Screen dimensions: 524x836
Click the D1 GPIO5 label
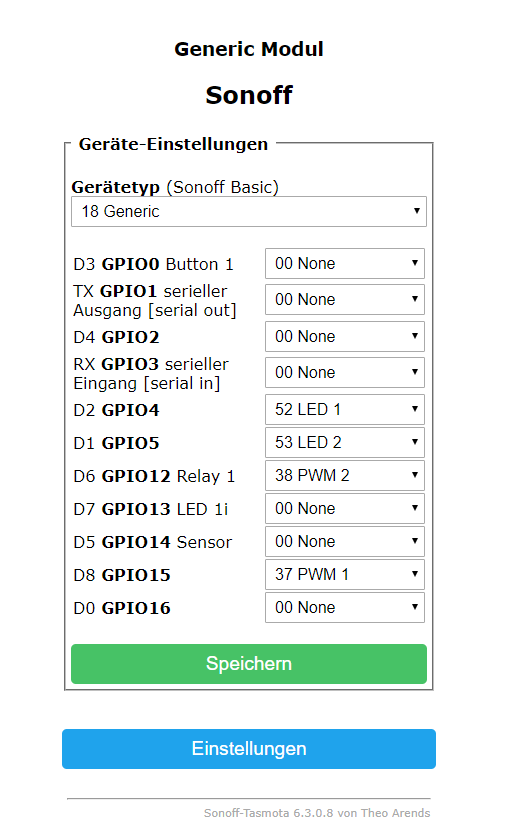click(116, 444)
